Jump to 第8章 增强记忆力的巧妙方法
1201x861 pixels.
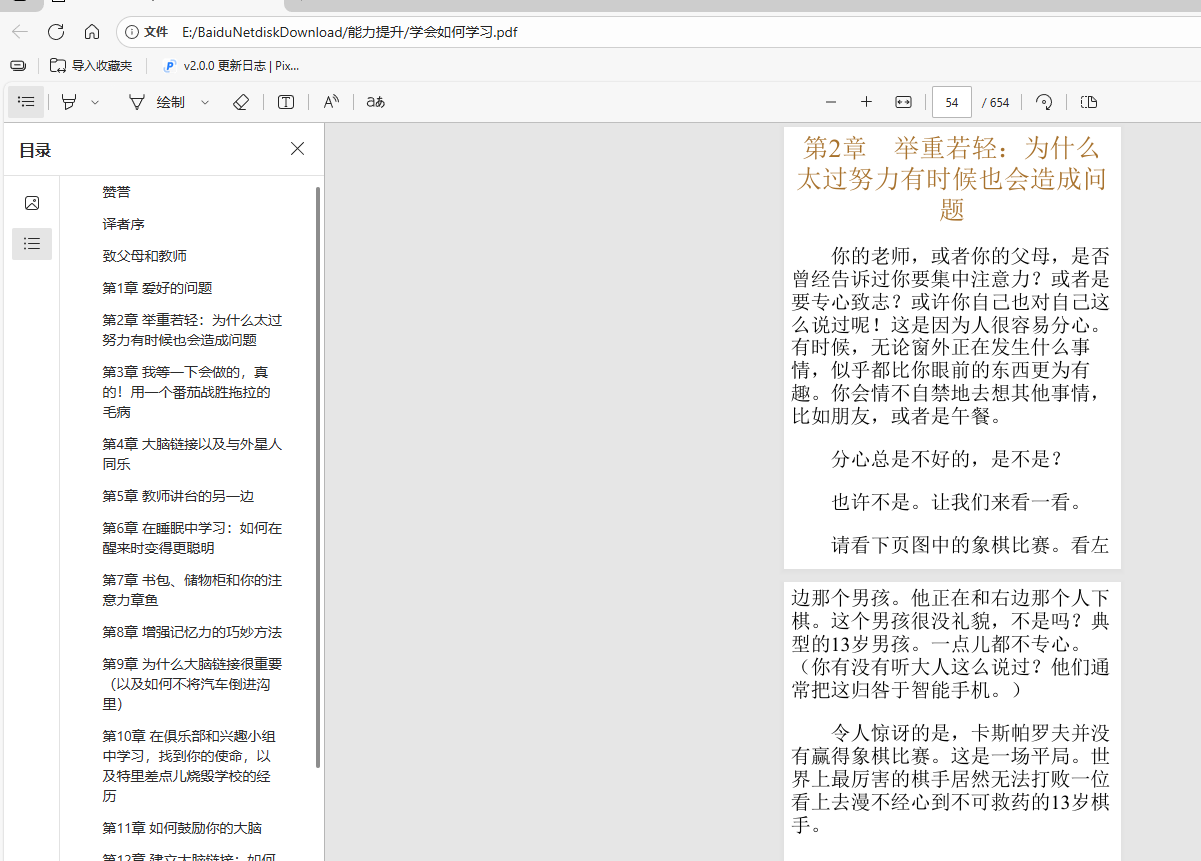coord(191,632)
